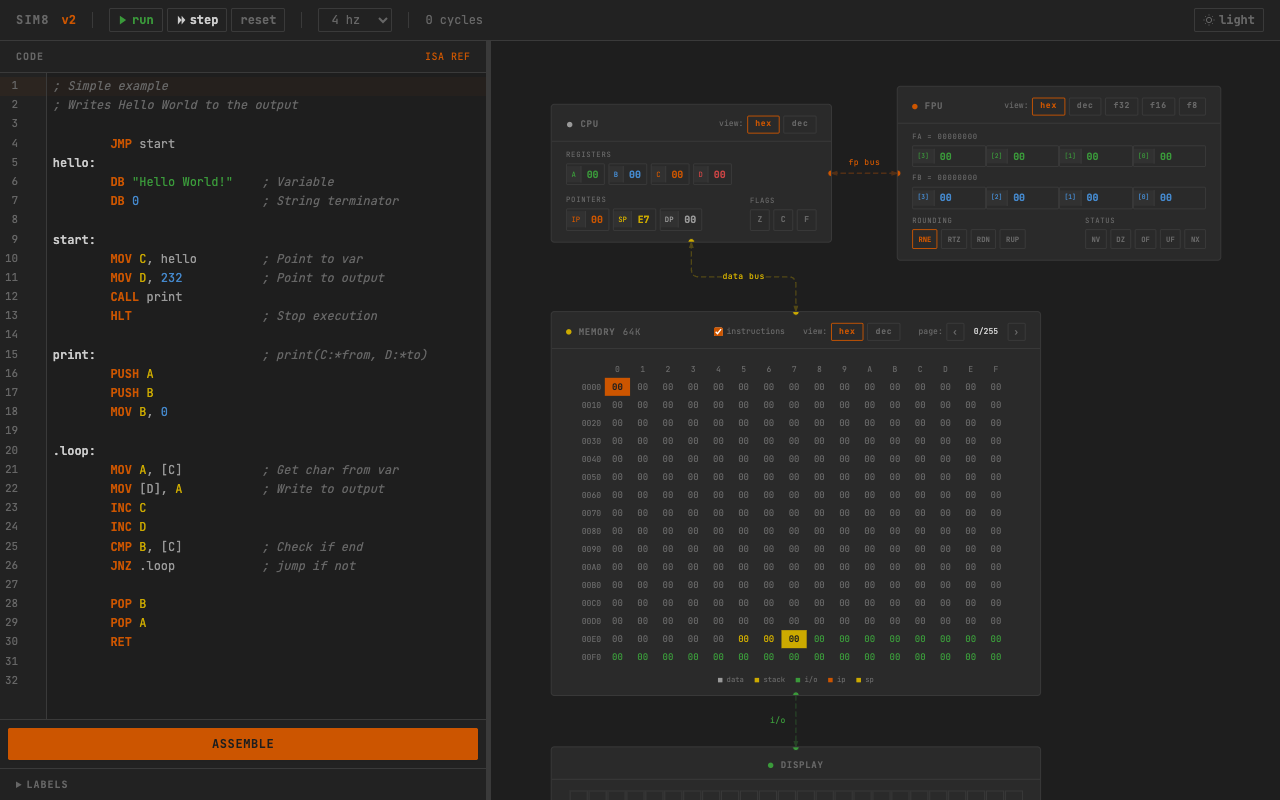1280x800 pixels.
Task: Click the NV status flag in FPU
Action: [1095, 240]
